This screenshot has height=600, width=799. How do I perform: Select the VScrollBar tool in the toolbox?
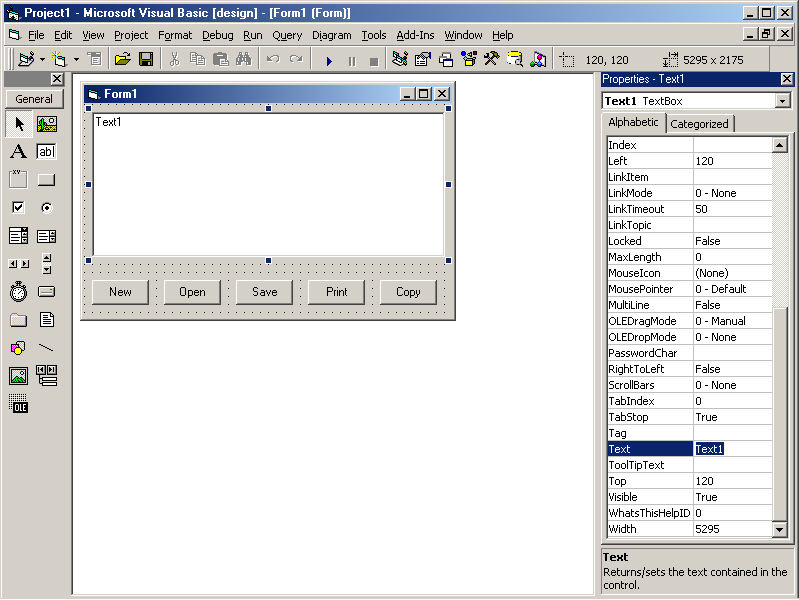[x=46, y=264]
